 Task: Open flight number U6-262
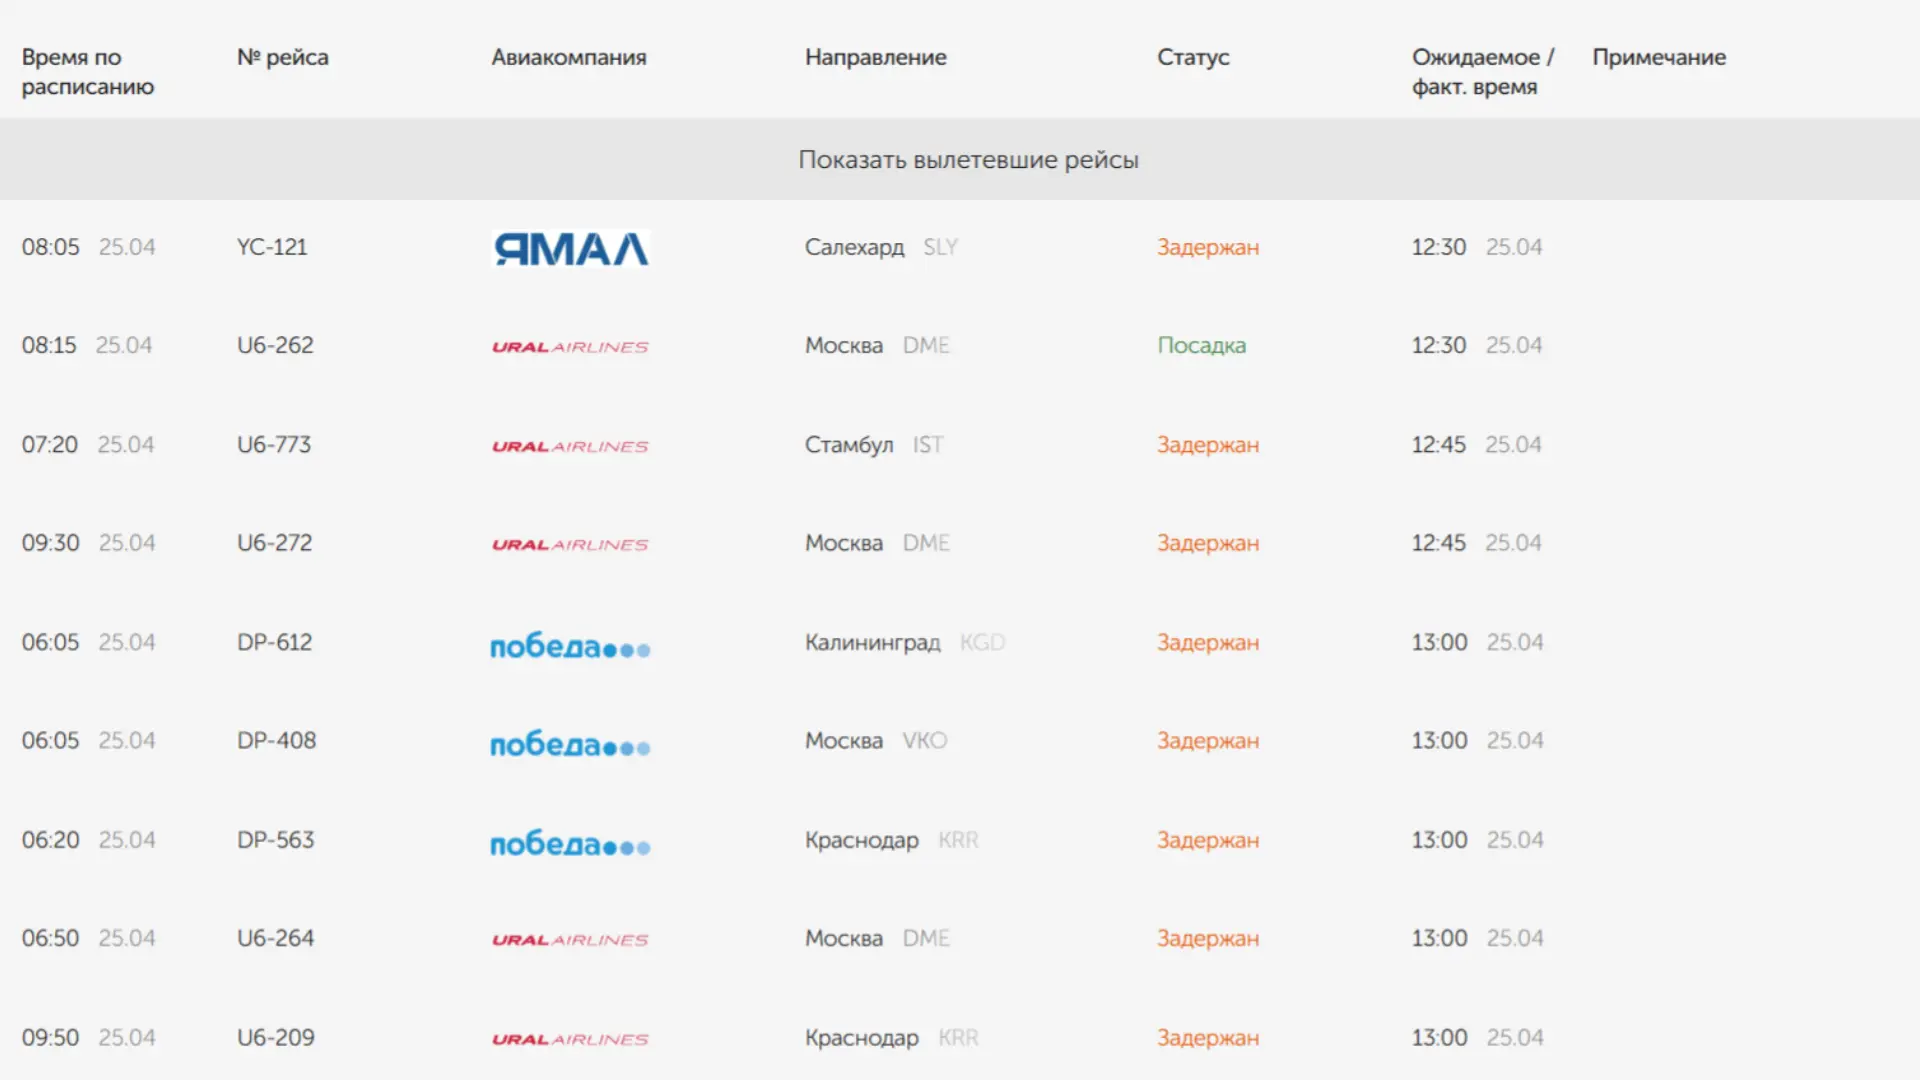click(275, 345)
